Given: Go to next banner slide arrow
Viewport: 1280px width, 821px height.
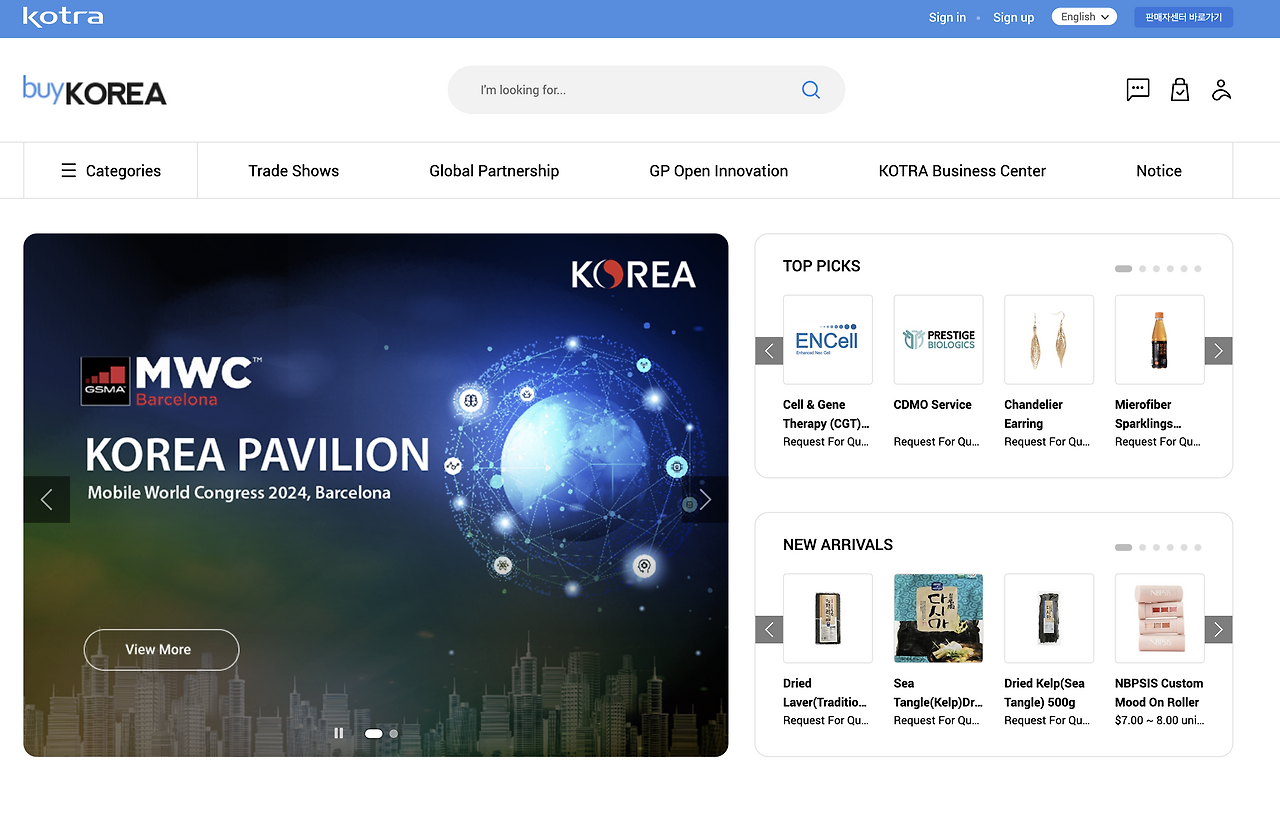Looking at the screenshot, I should coord(705,499).
